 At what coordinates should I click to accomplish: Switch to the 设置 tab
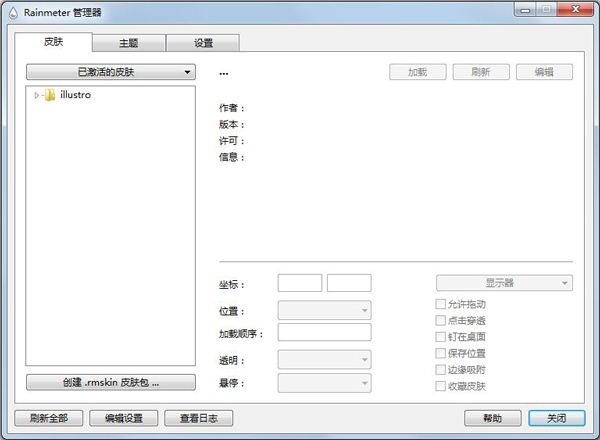click(x=202, y=43)
